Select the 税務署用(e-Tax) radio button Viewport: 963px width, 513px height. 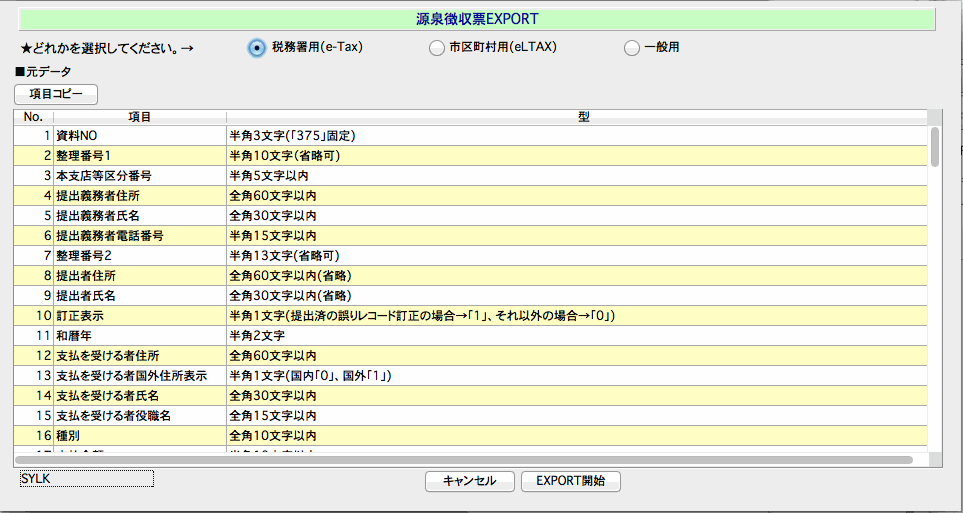point(257,47)
